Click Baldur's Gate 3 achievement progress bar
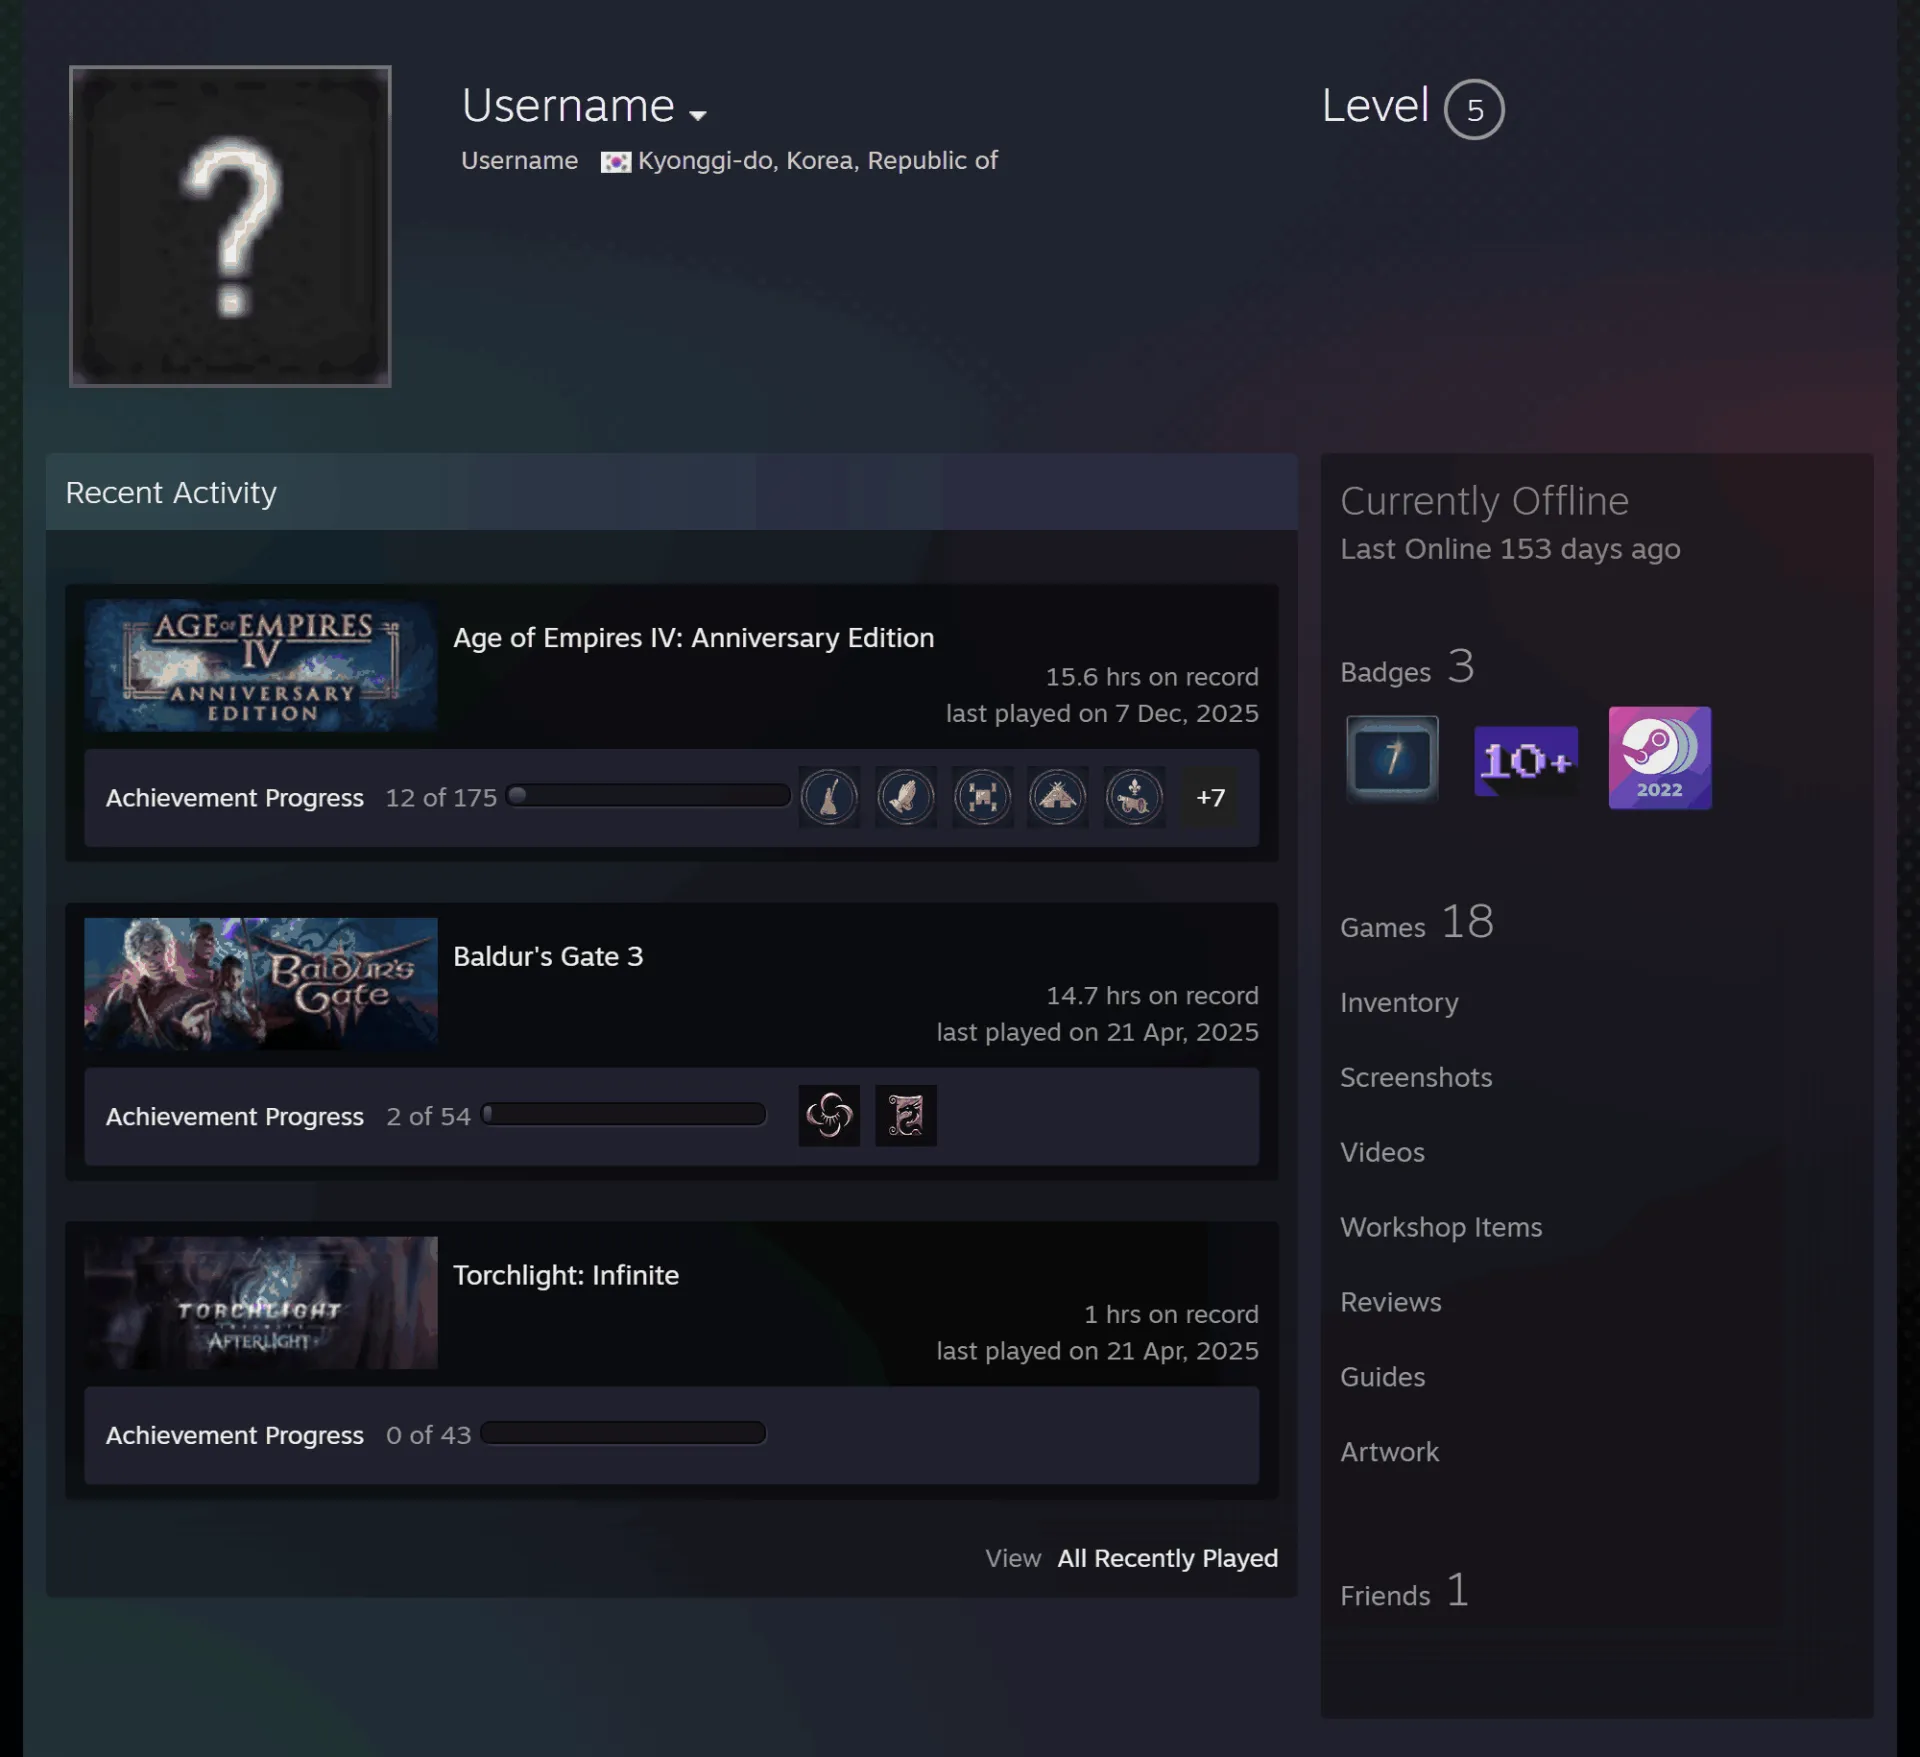This screenshot has width=1920, height=1757. pos(623,1114)
